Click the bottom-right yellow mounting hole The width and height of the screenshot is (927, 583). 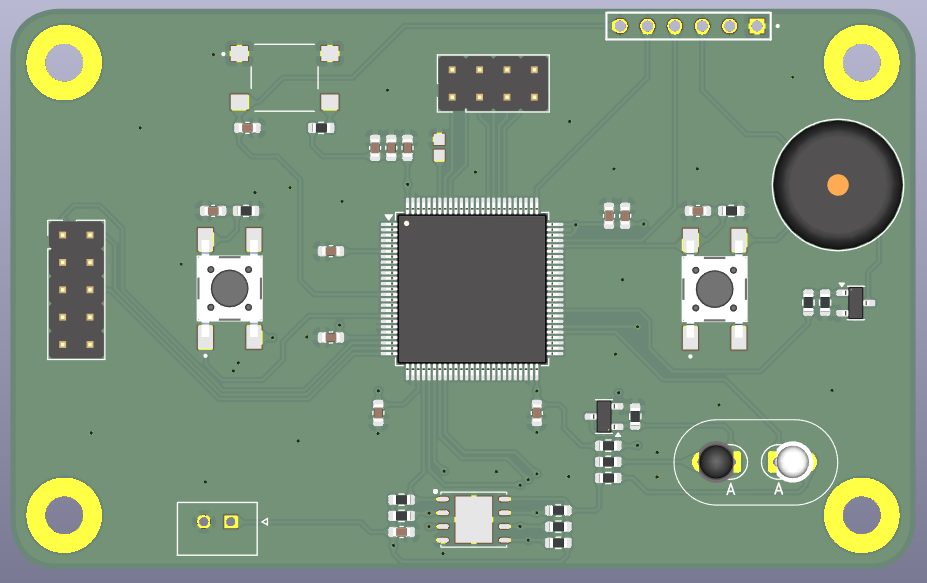[861, 515]
